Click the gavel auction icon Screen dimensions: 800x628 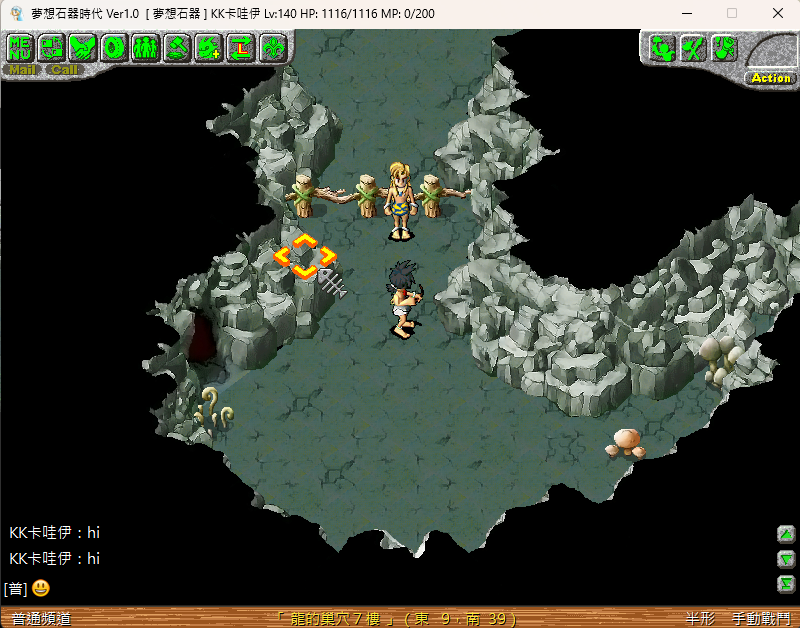pyautogui.click(x=177, y=47)
